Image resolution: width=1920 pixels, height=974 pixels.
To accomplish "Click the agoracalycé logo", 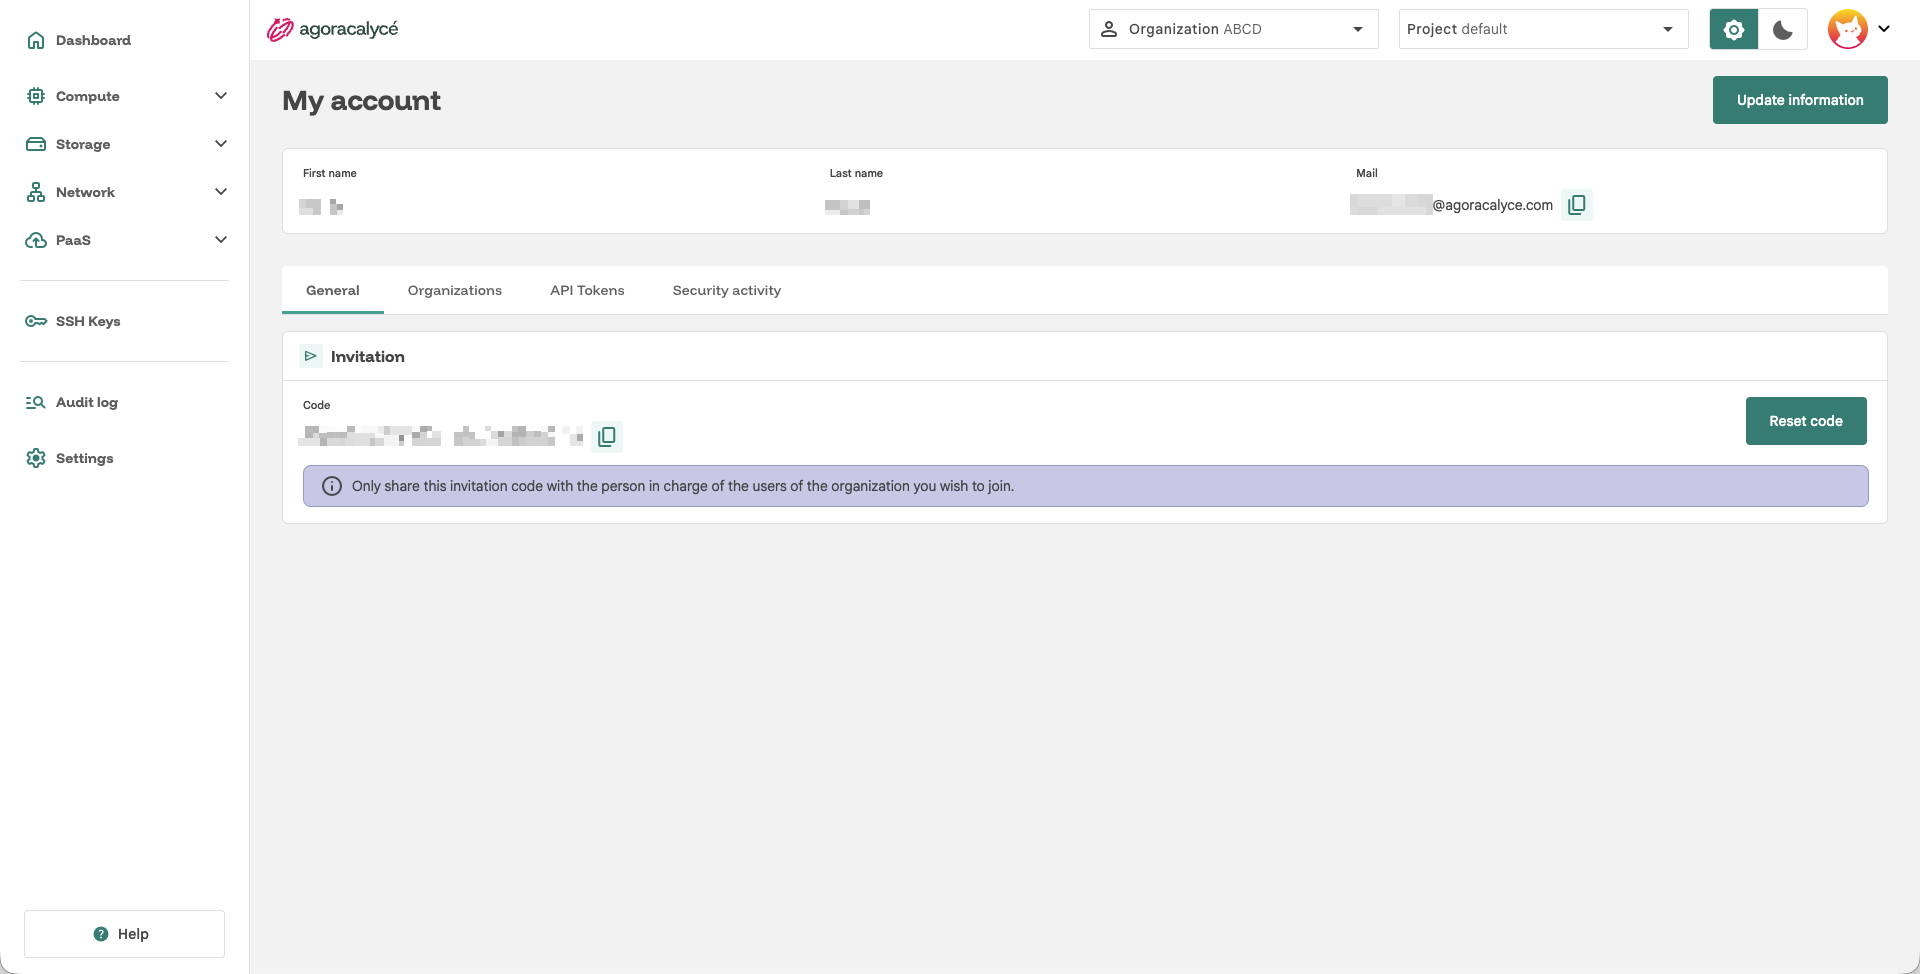I will coord(333,29).
